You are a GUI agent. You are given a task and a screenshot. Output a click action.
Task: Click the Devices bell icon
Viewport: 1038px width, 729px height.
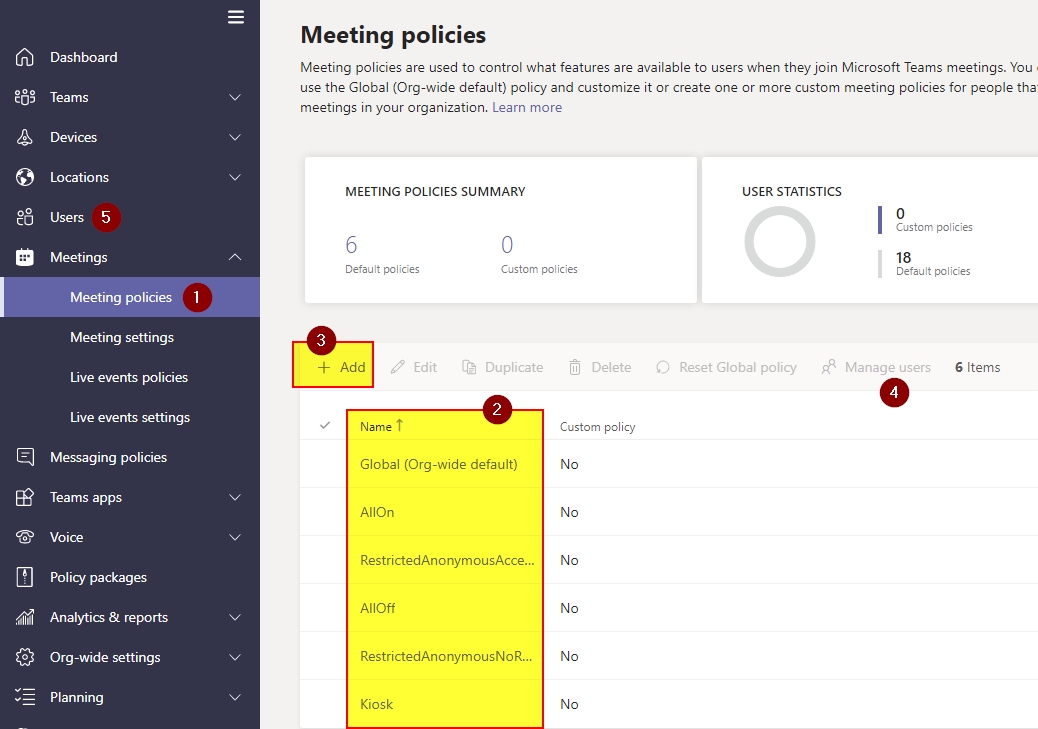25,137
